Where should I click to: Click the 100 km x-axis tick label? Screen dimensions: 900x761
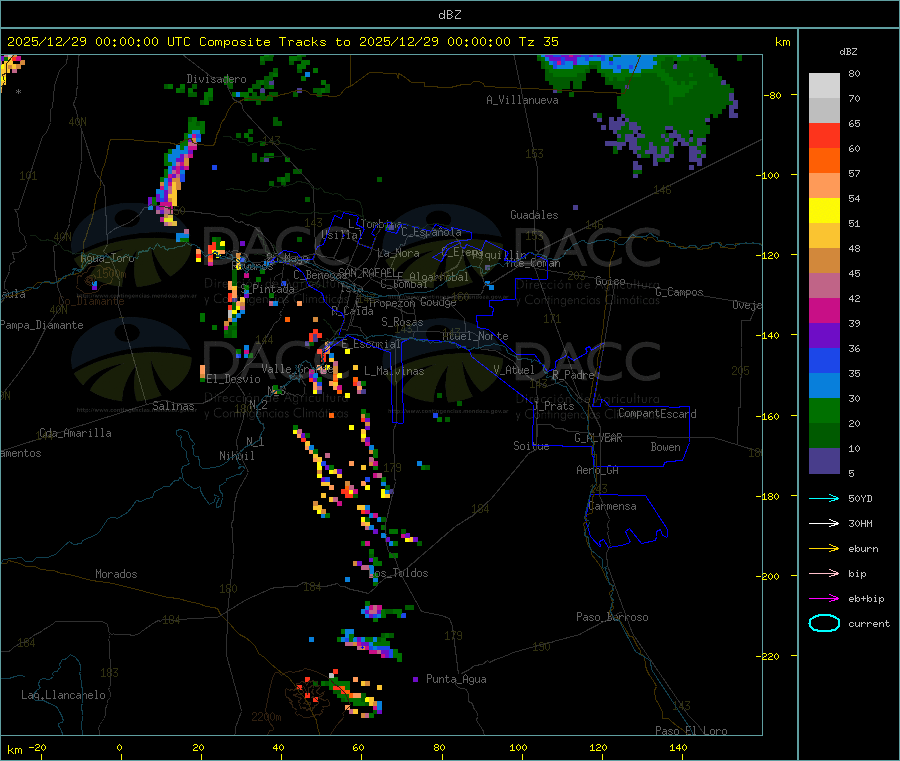click(x=518, y=747)
